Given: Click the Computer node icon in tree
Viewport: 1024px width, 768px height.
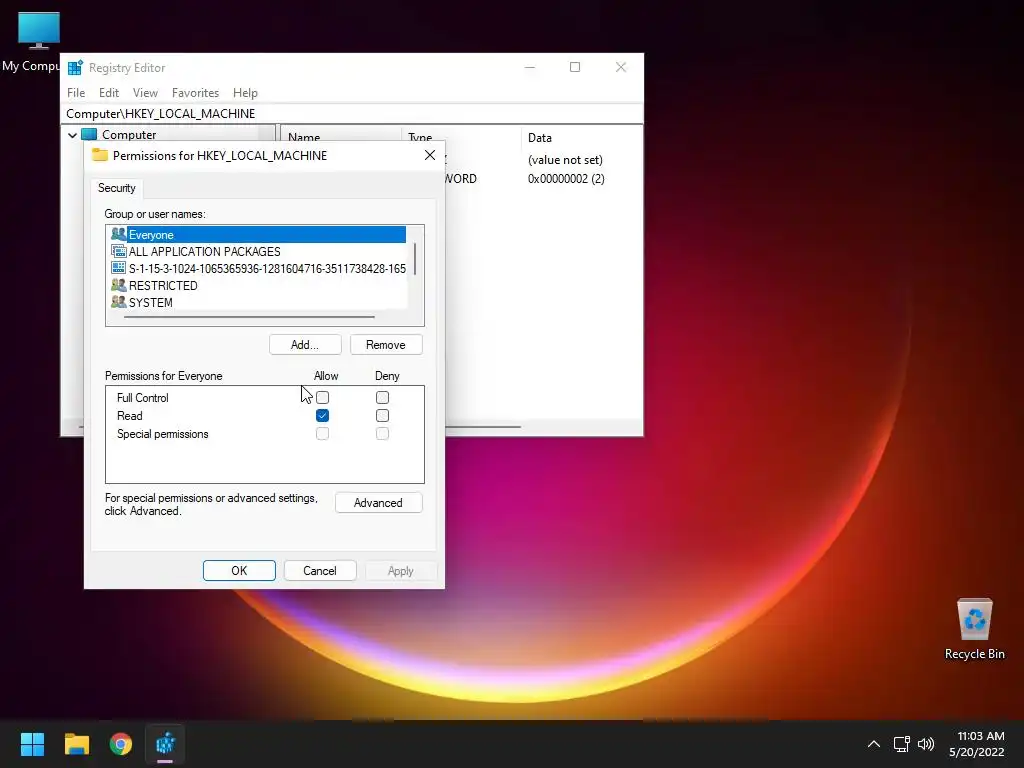Looking at the screenshot, I should [x=89, y=135].
